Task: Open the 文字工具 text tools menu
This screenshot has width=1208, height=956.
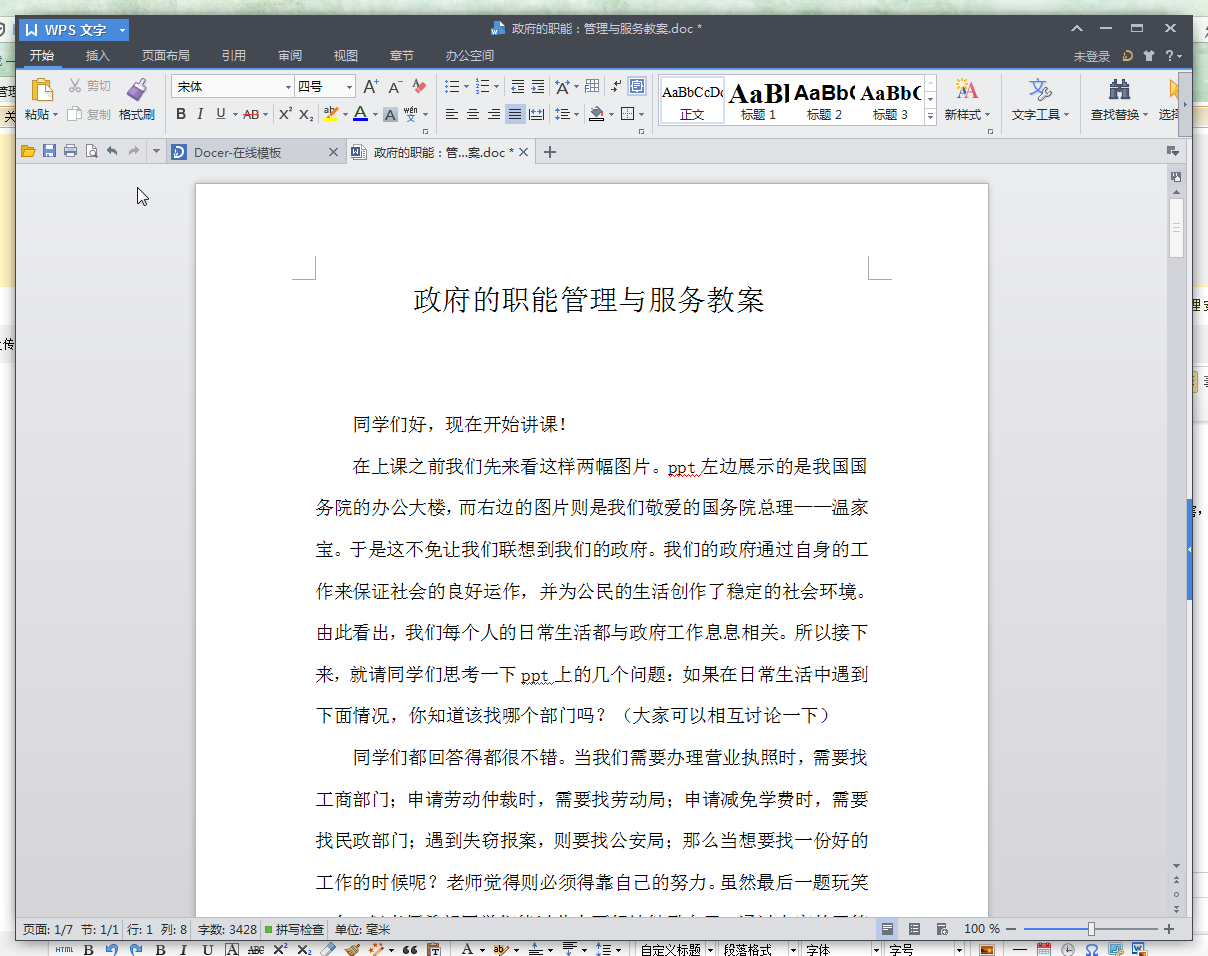Action: point(1040,100)
